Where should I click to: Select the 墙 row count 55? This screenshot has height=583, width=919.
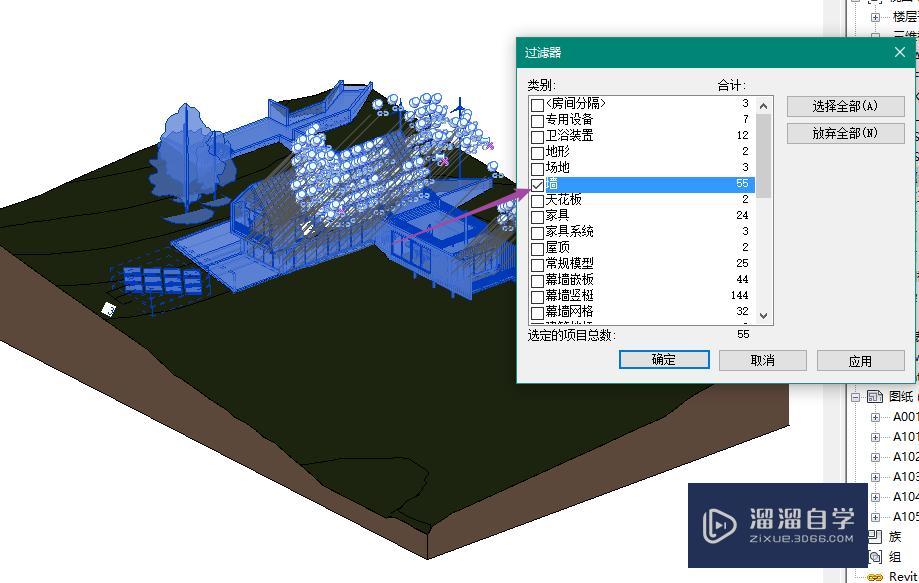click(x=742, y=183)
